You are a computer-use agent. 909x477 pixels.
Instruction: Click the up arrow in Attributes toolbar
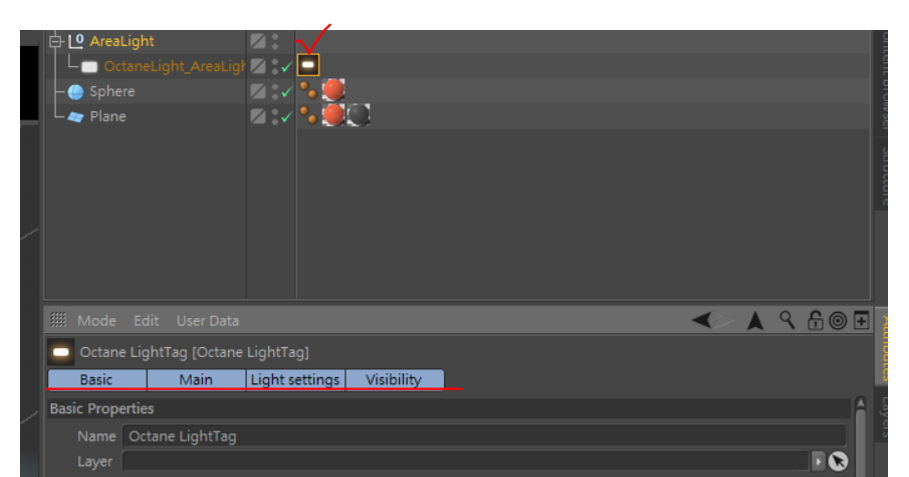[755, 321]
